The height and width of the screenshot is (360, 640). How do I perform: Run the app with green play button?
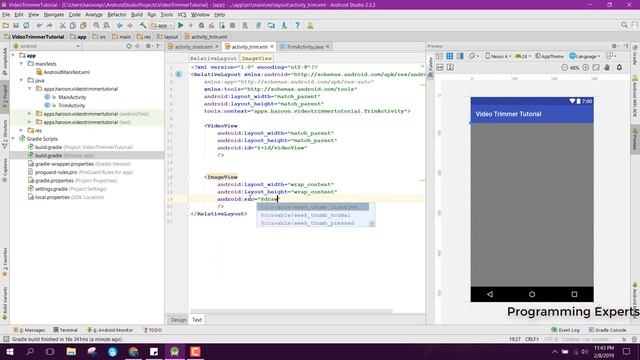(x=180, y=25)
